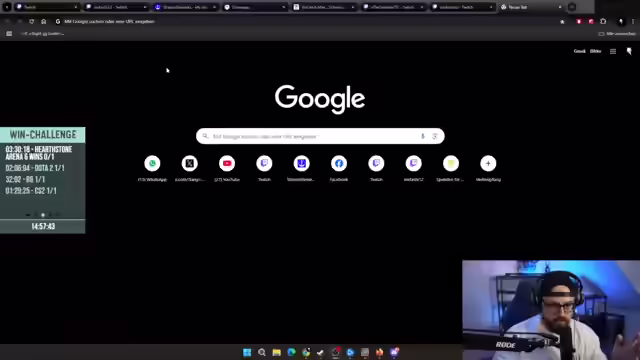This screenshot has height=360, width=640.
Task: Open the blue download-arrow shortcut tile
Action: [x=302, y=164]
